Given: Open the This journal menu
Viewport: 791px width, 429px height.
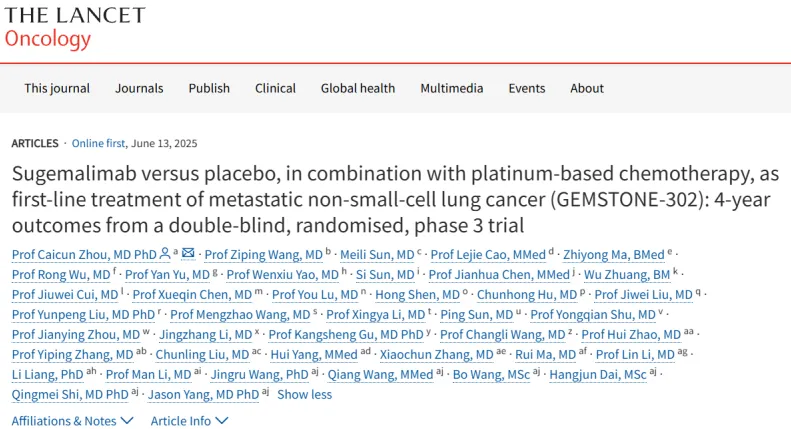Looking at the screenshot, I should [x=57, y=88].
